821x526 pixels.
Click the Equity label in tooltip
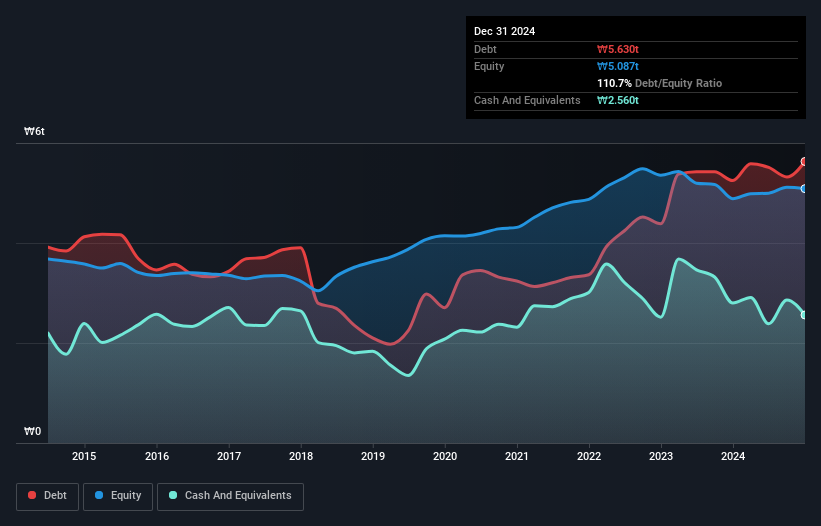click(489, 66)
